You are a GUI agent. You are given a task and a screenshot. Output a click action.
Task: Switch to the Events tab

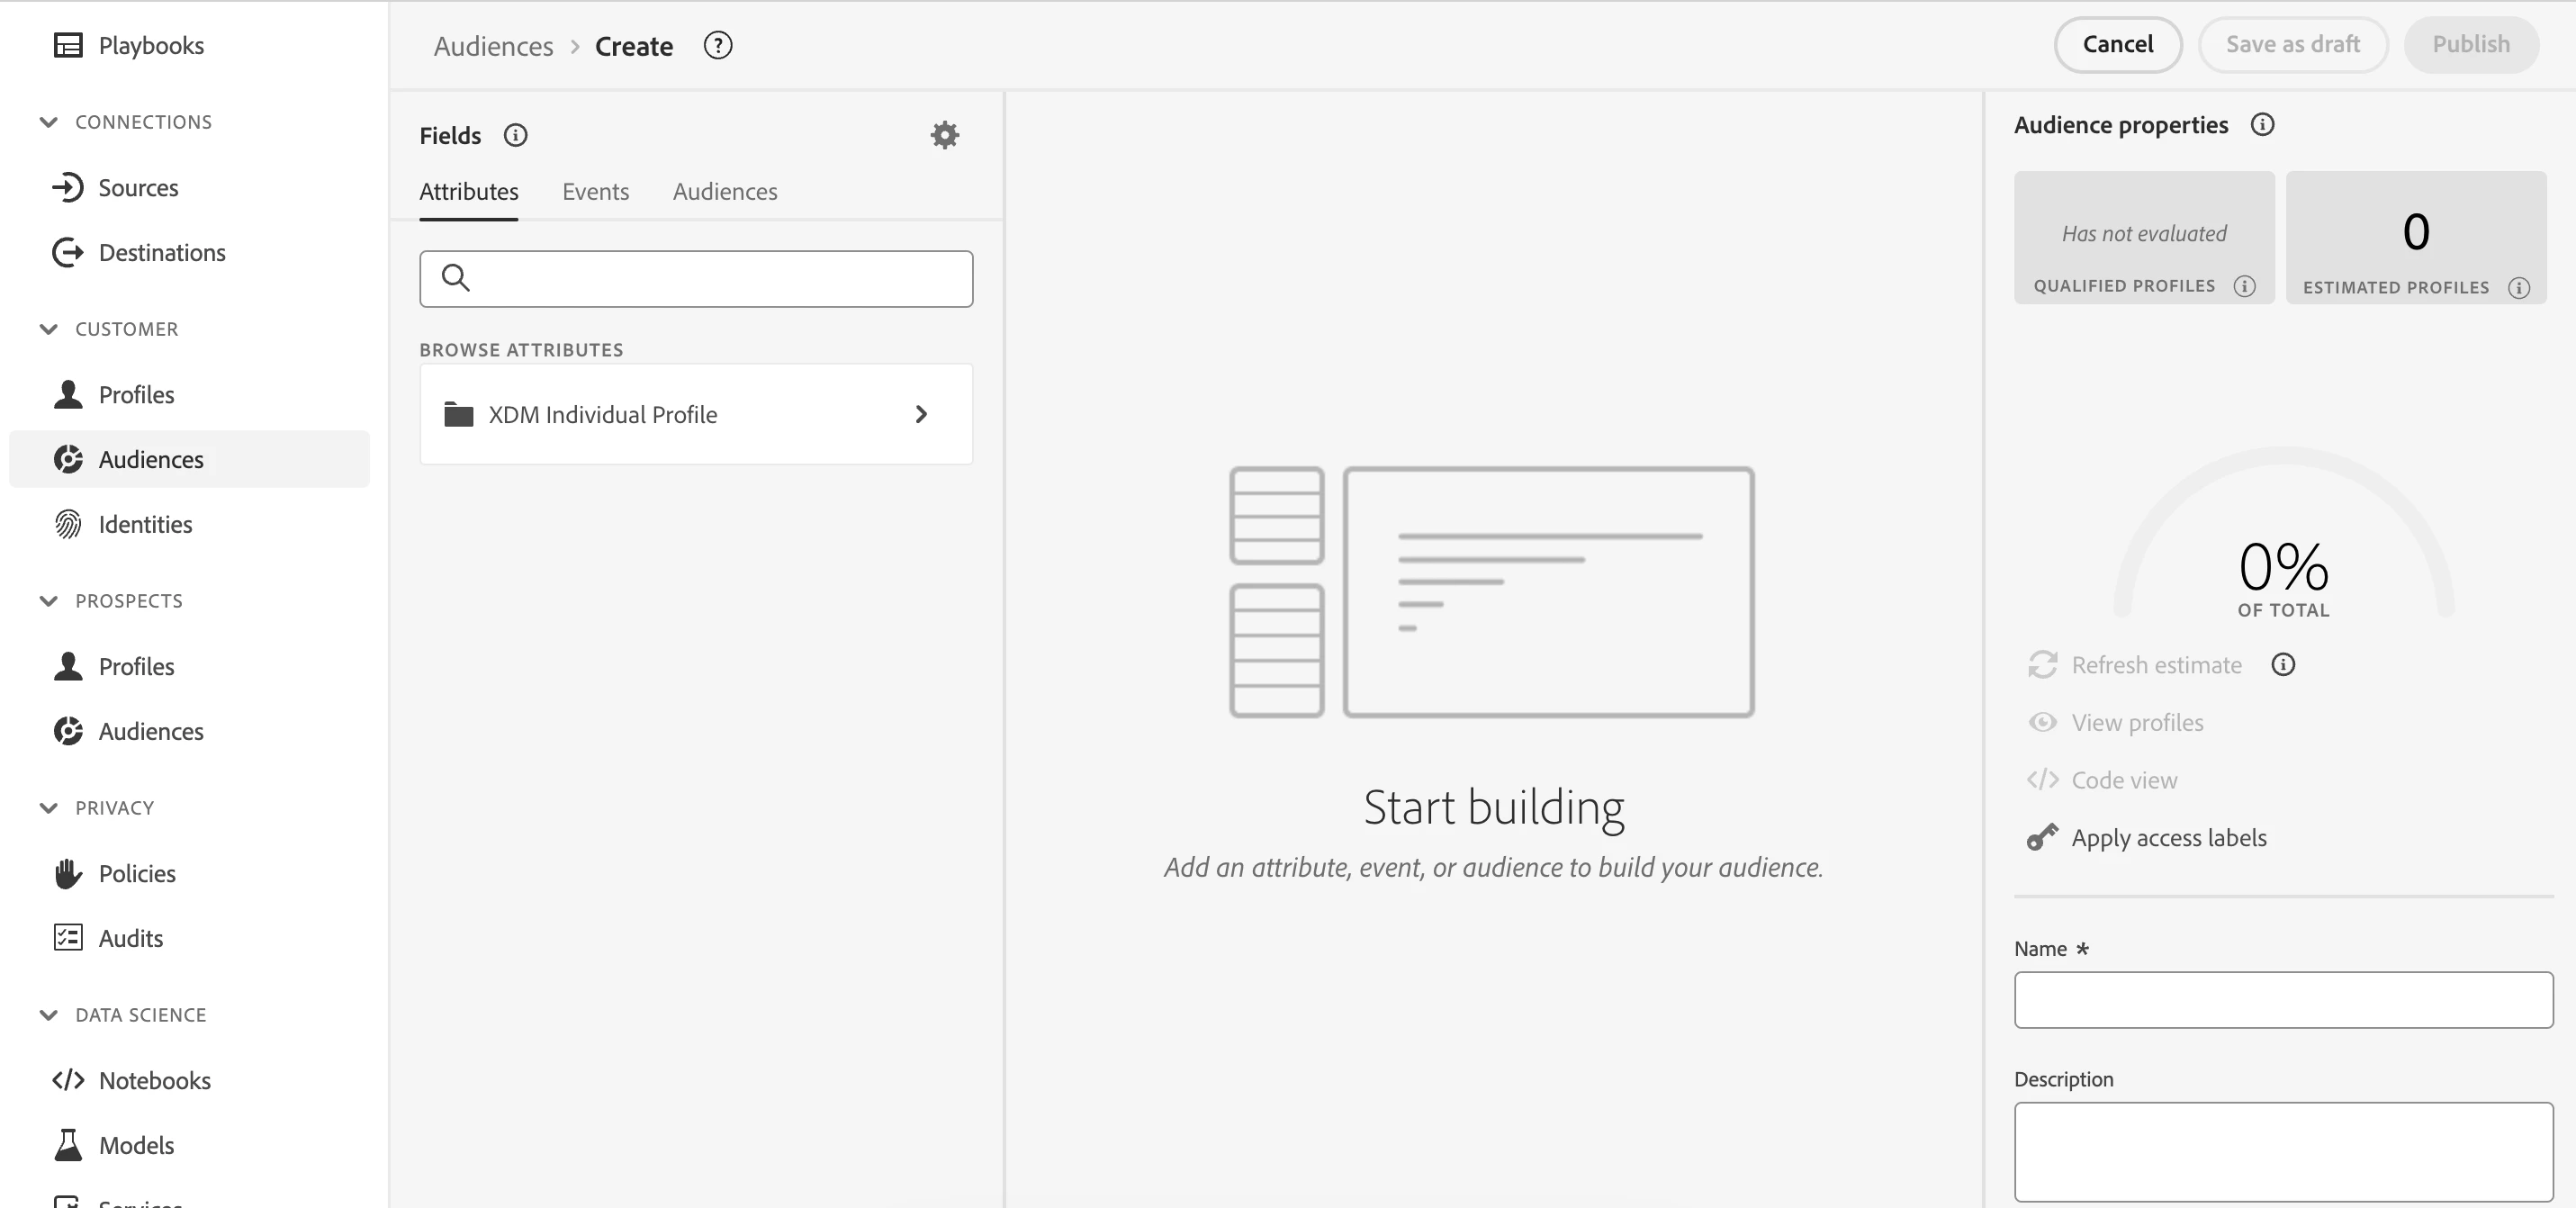(x=595, y=191)
